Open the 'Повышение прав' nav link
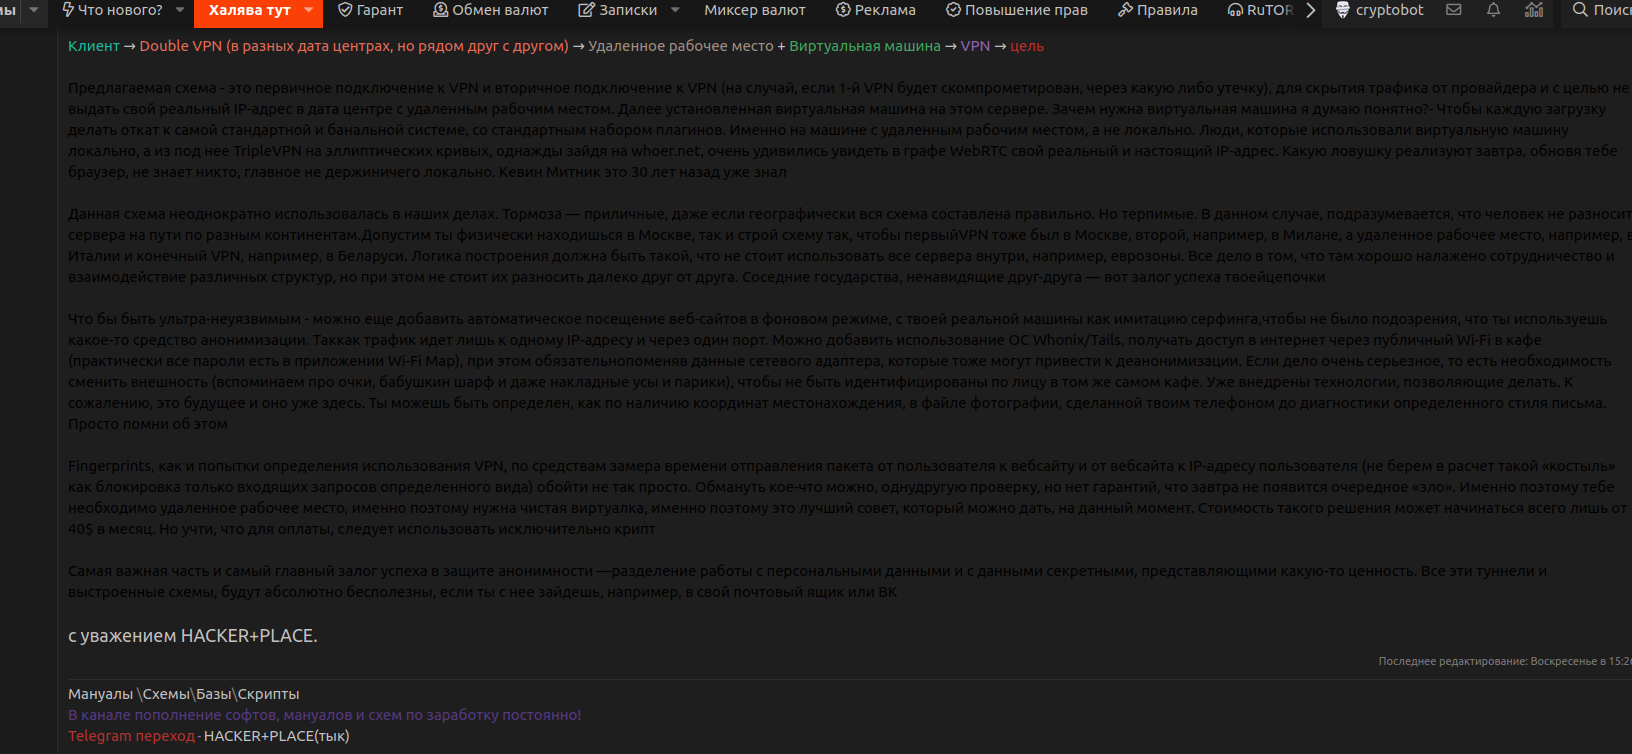 tap(1016, 10)
